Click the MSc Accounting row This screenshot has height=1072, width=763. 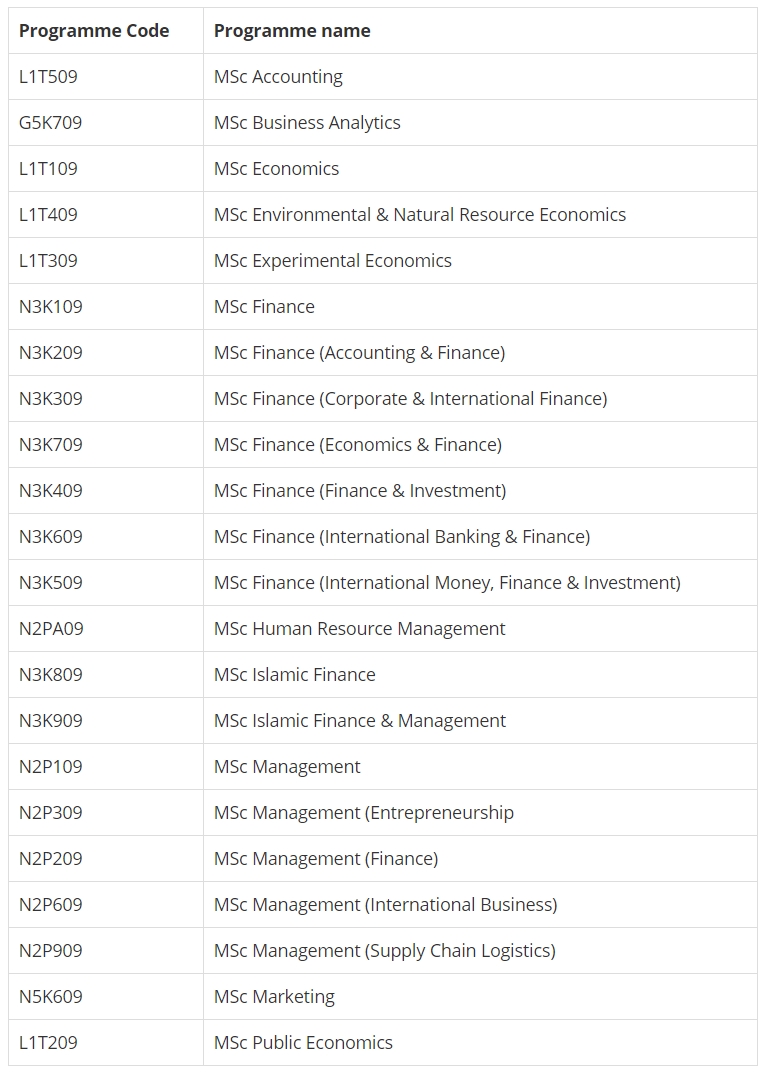click(382, 77)
